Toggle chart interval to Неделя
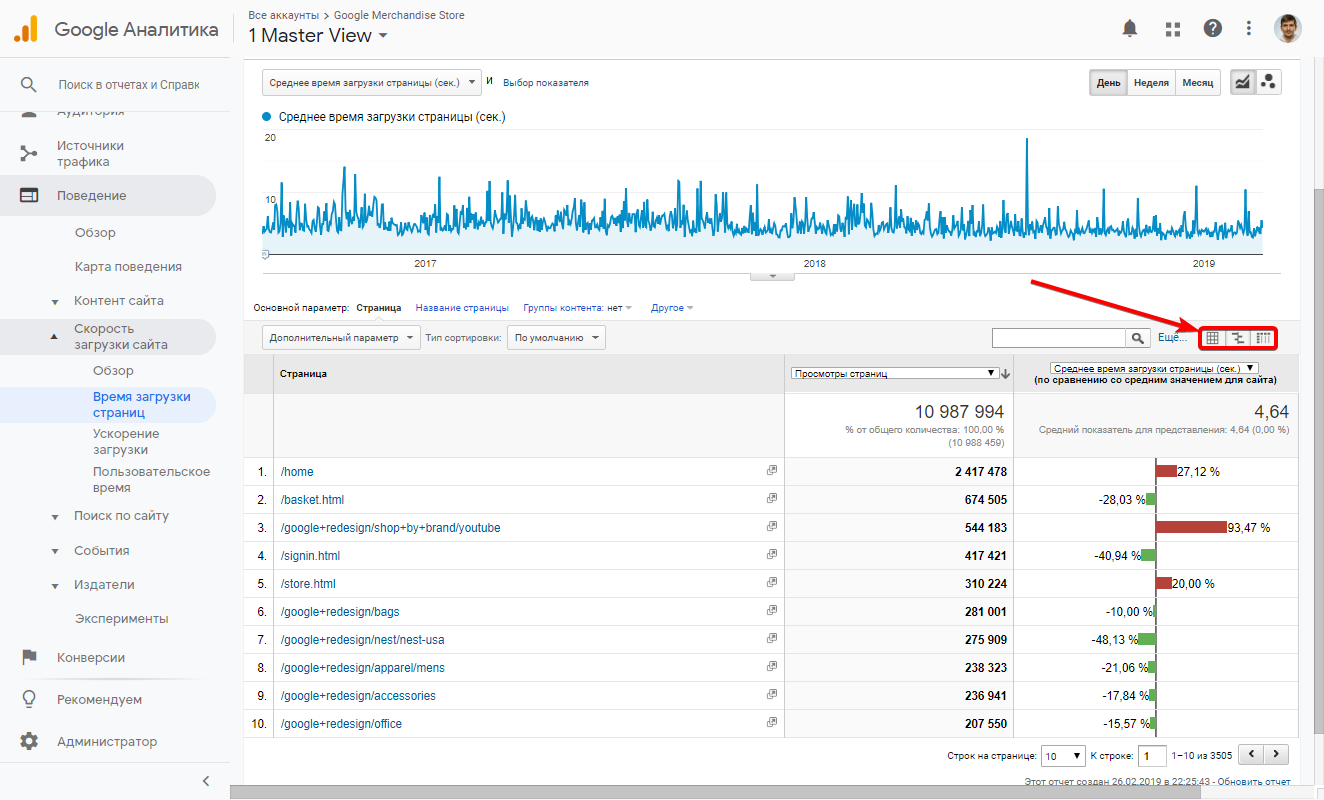This screenshot has width=1324, height=800. [x=1151, y=83]
